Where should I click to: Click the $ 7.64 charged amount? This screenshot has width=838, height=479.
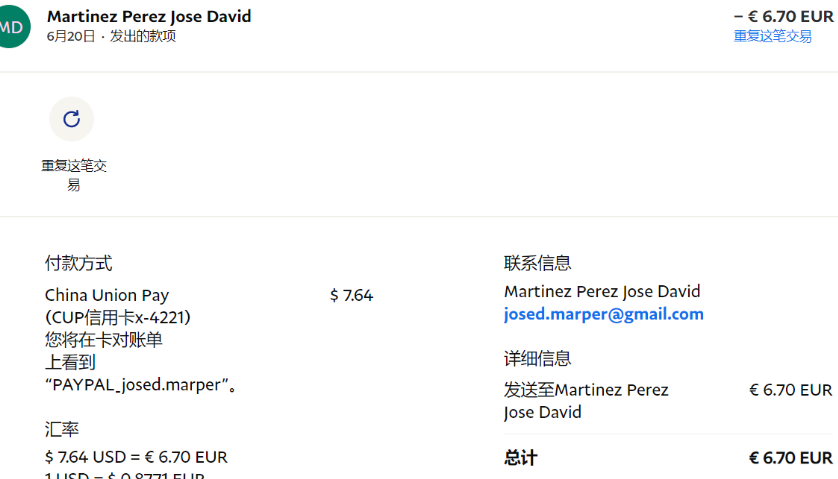tap(351, 295)
